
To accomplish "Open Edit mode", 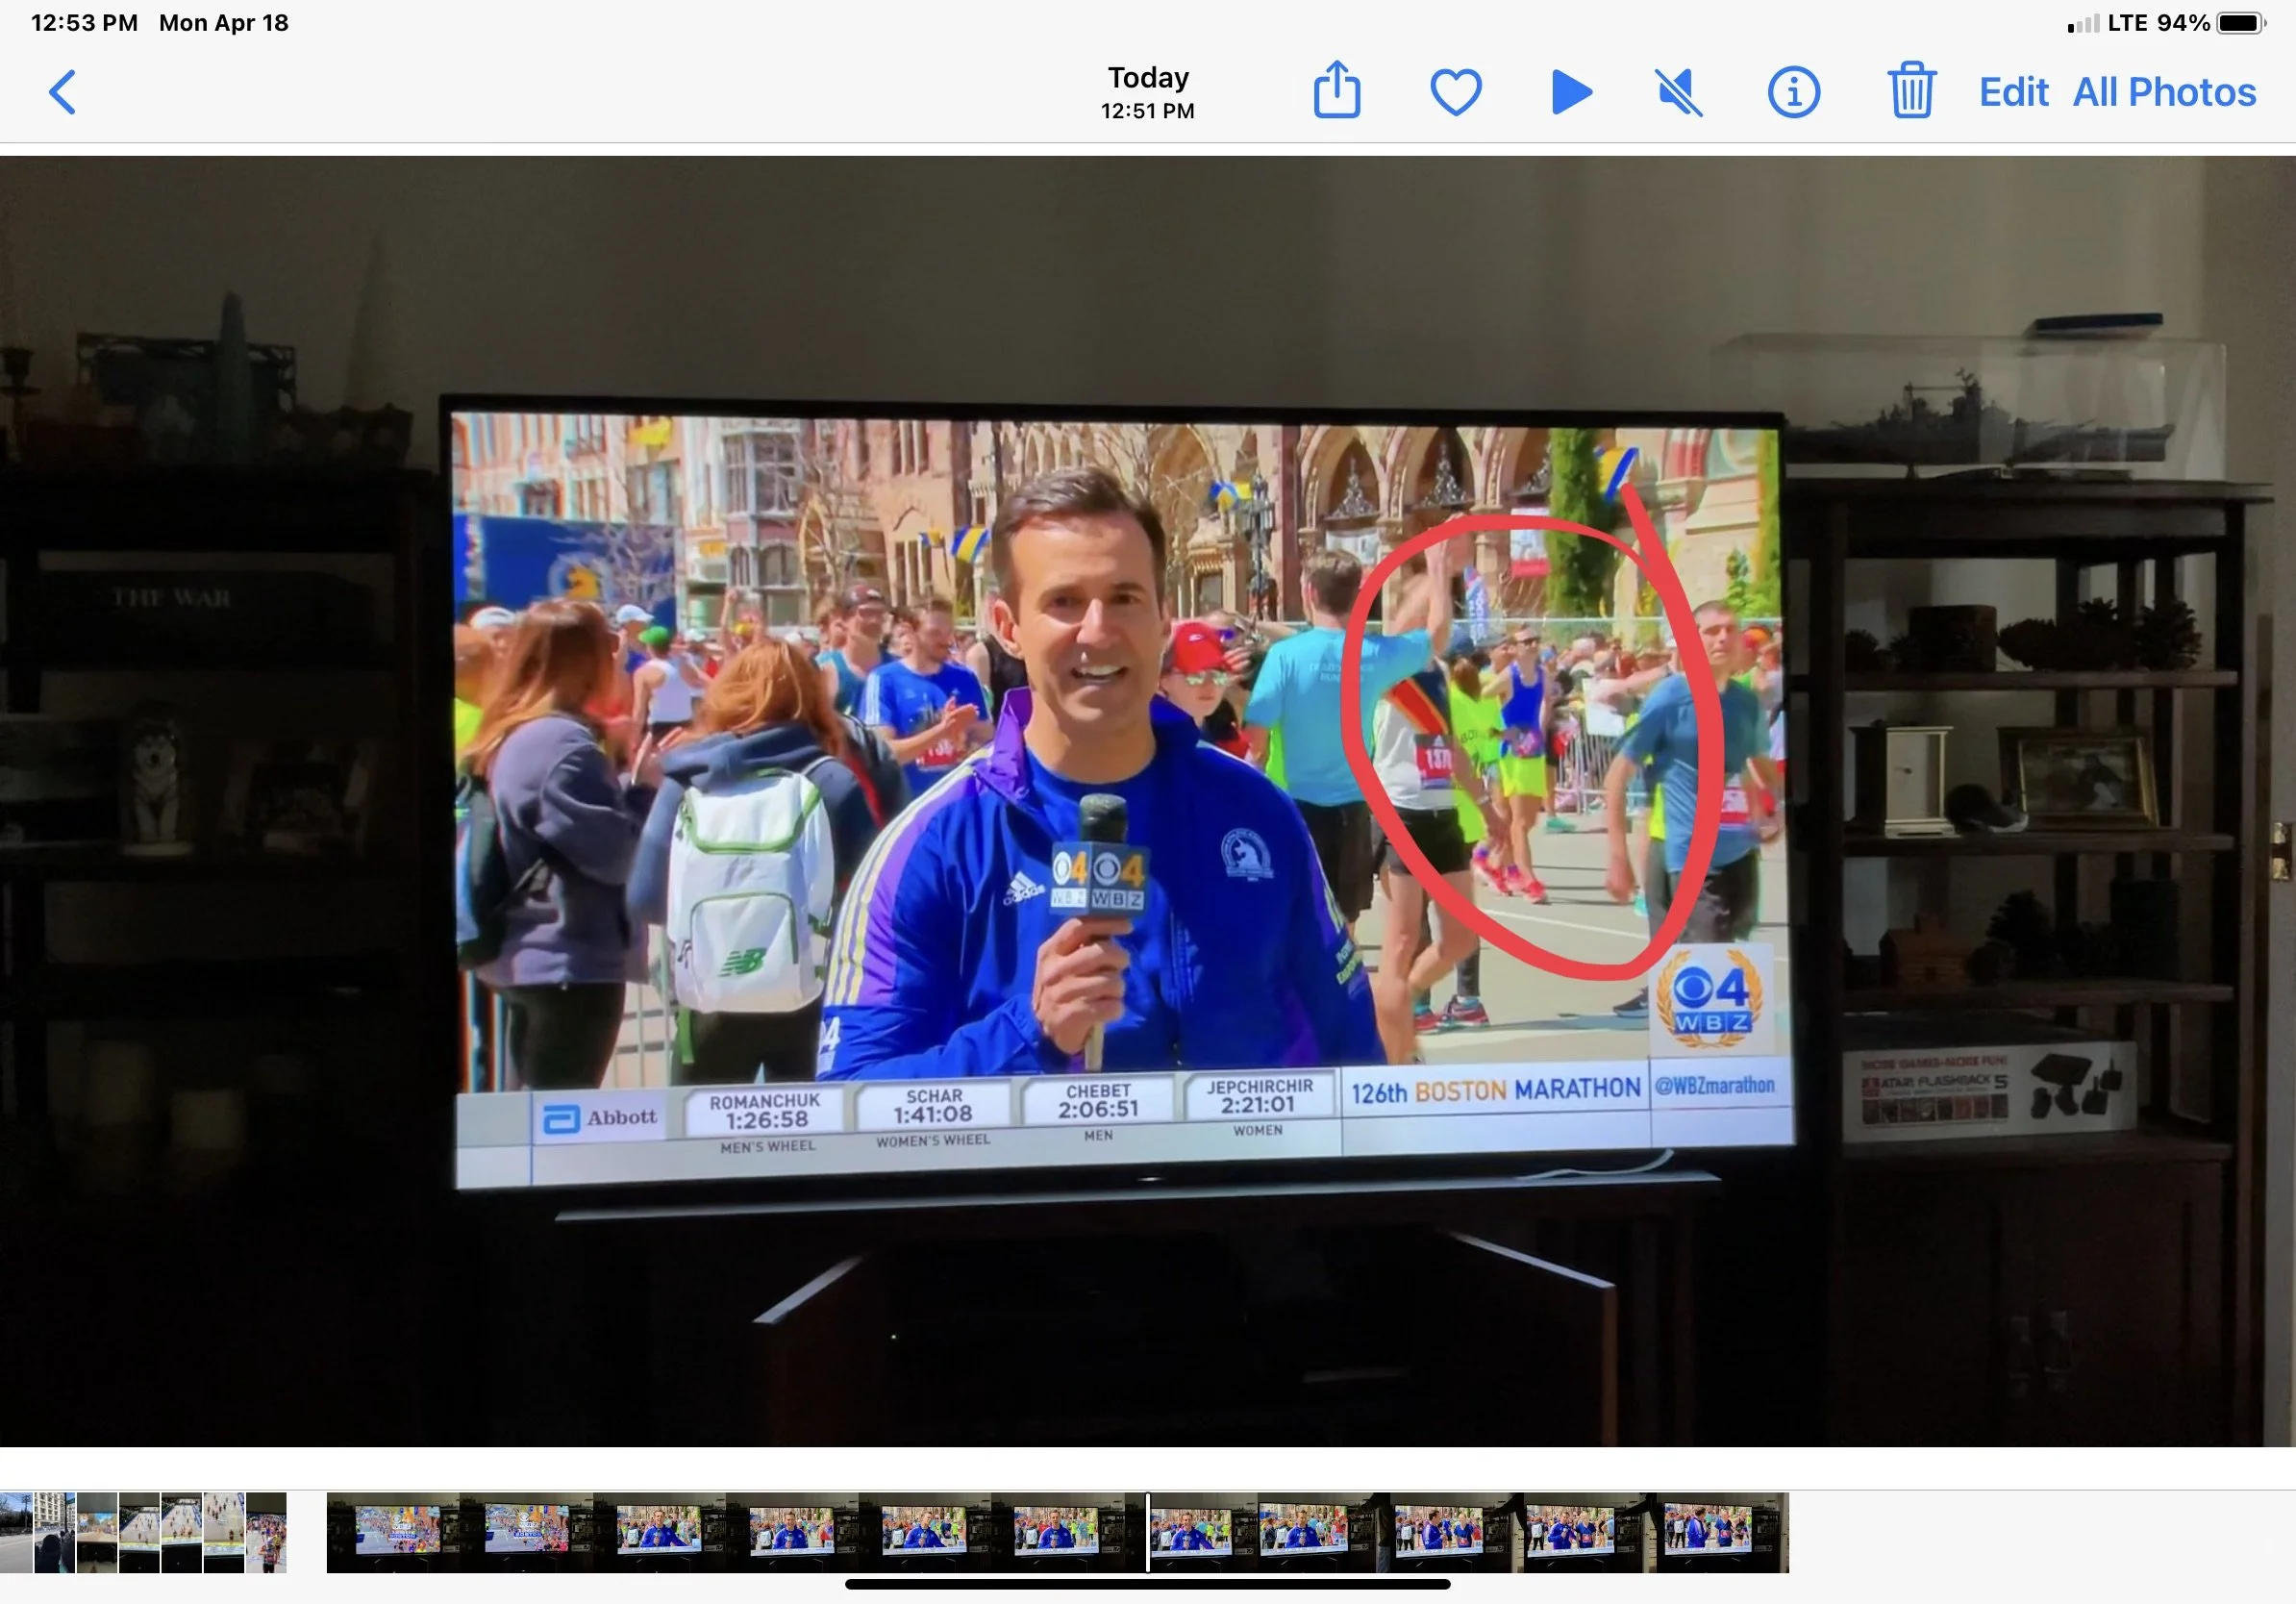I will point(2013,93).
